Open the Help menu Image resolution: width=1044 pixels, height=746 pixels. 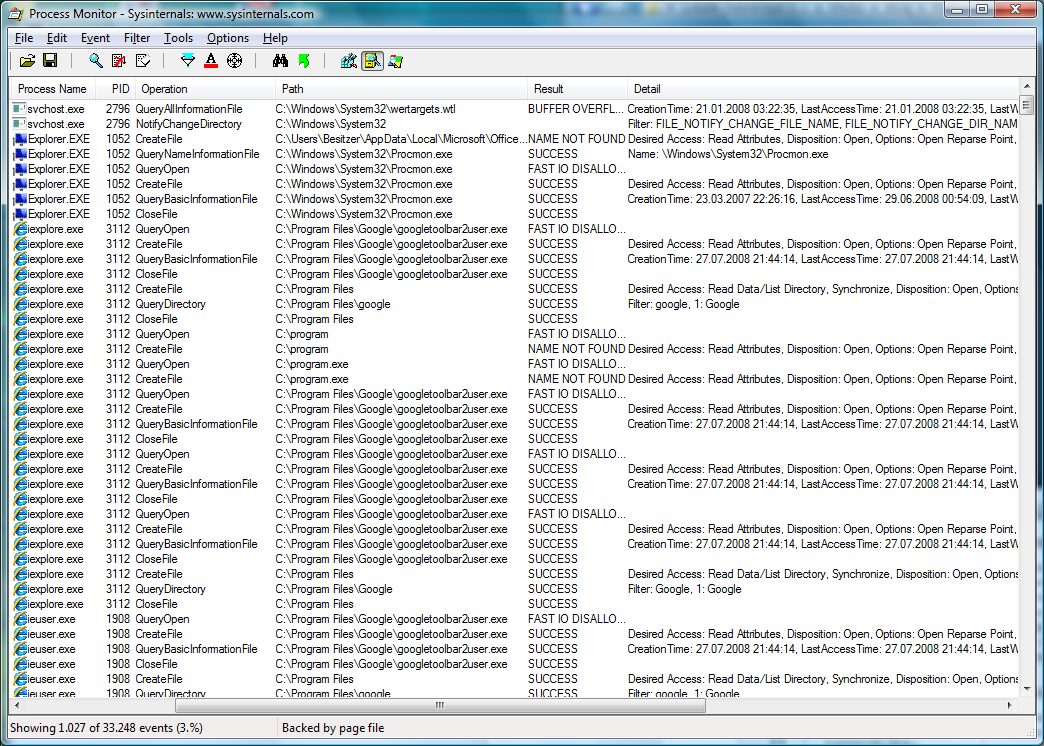click(275, 38)
